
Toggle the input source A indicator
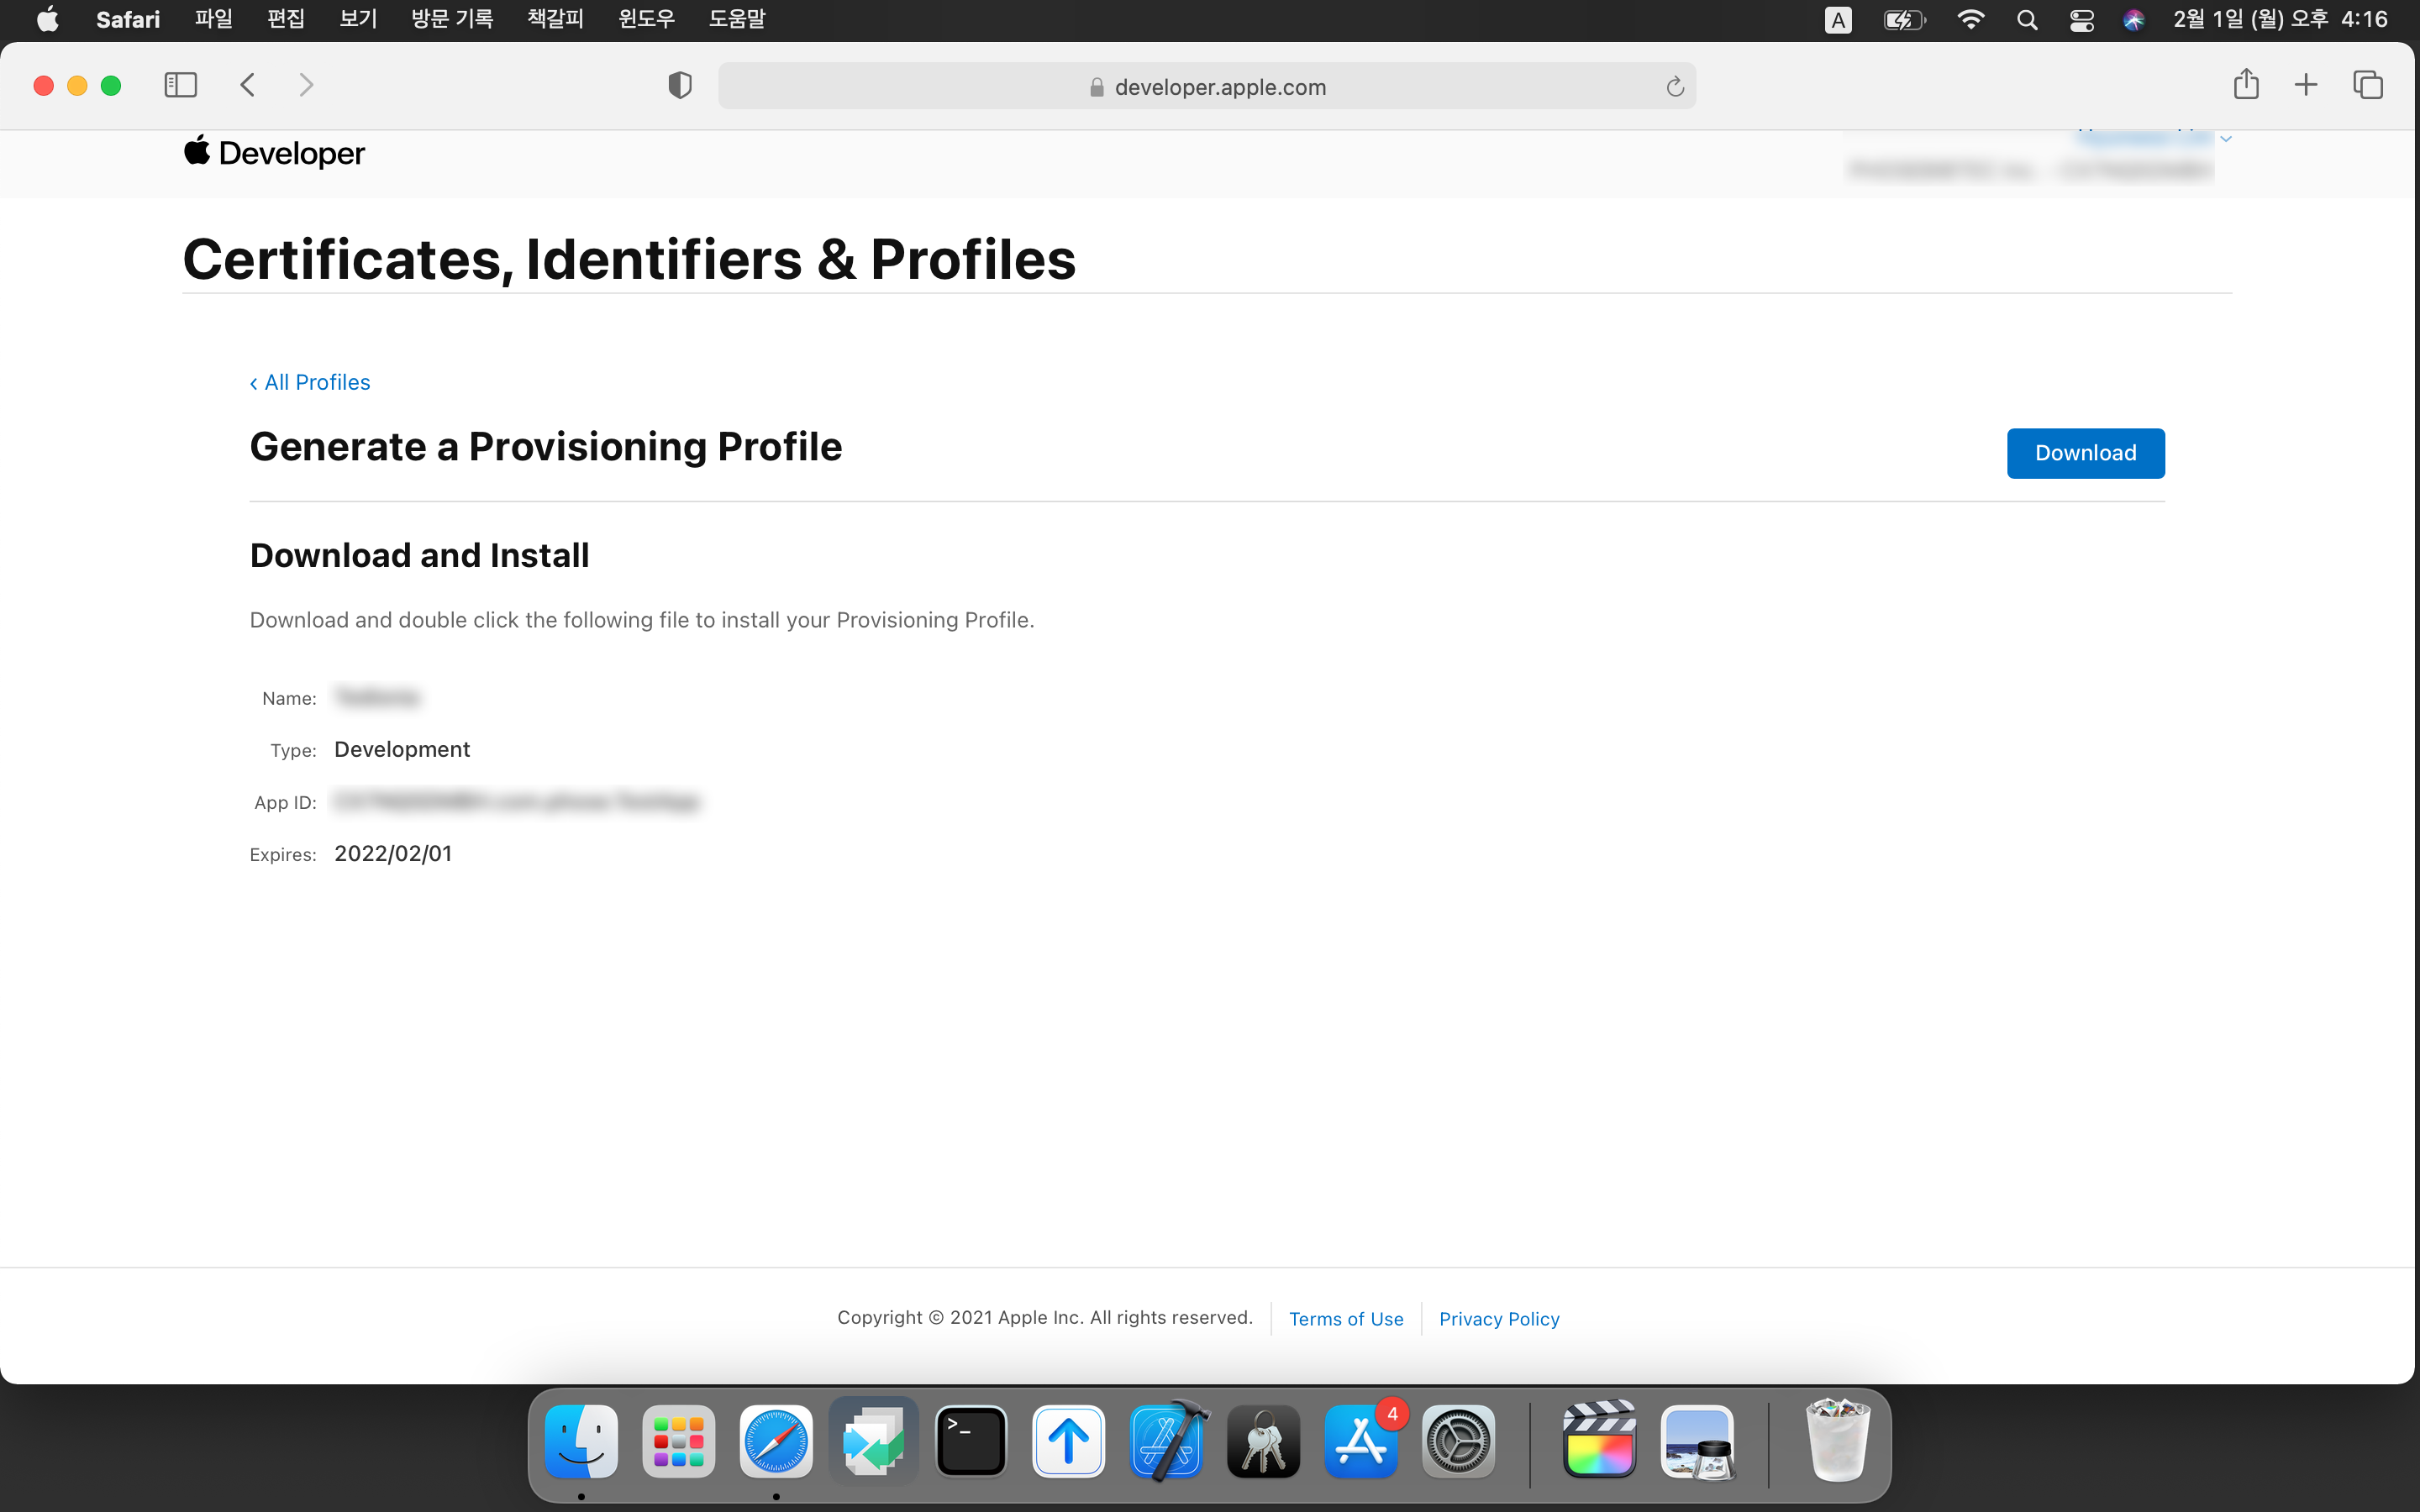tap(1838, 20)
